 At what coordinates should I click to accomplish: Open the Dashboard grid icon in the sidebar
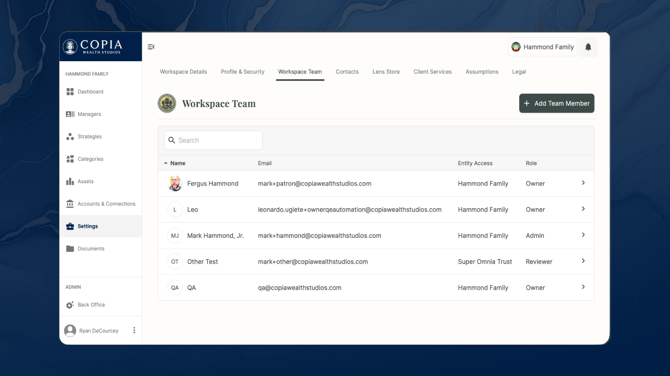pyautogui.click(x=70, y=91)
